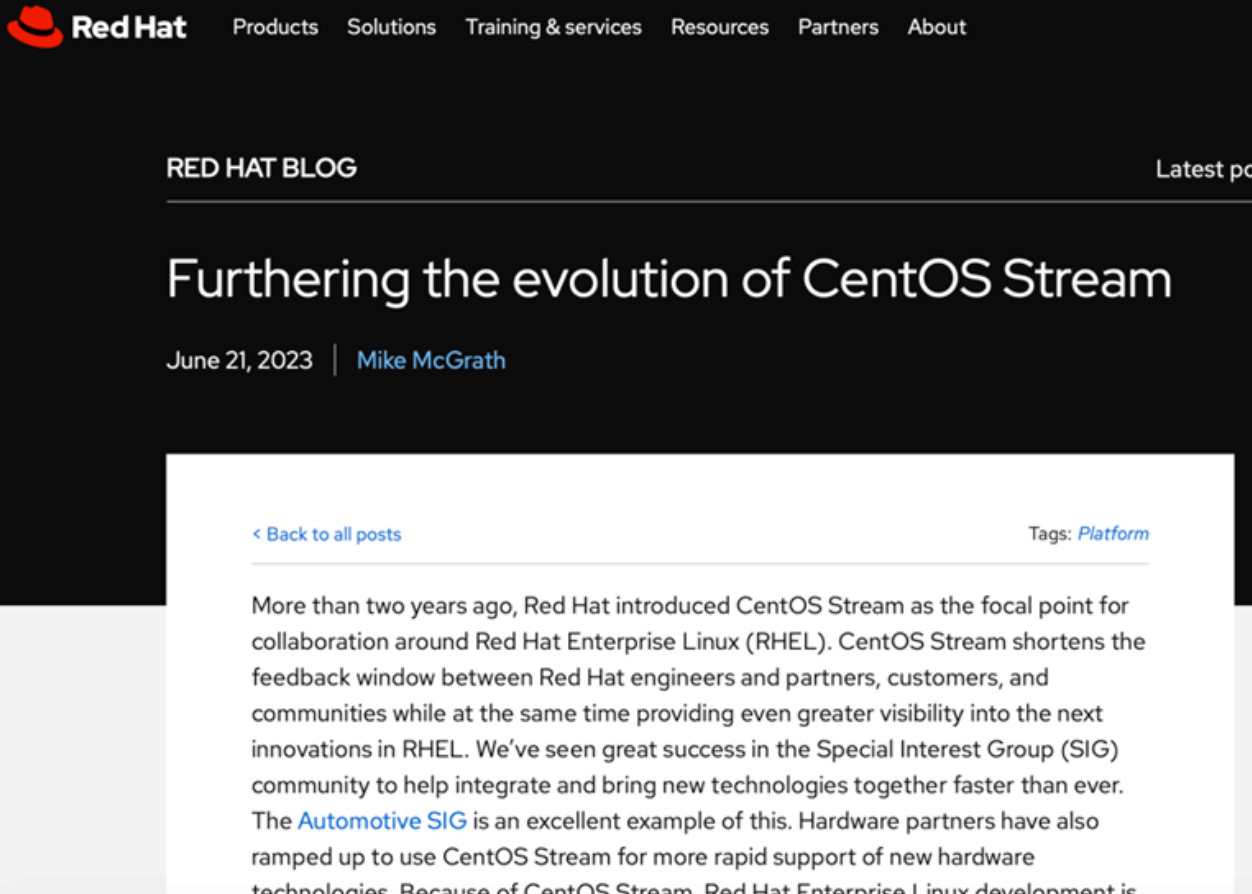
Task: Click the June 21, 2023 publication date
Action: 239,360
